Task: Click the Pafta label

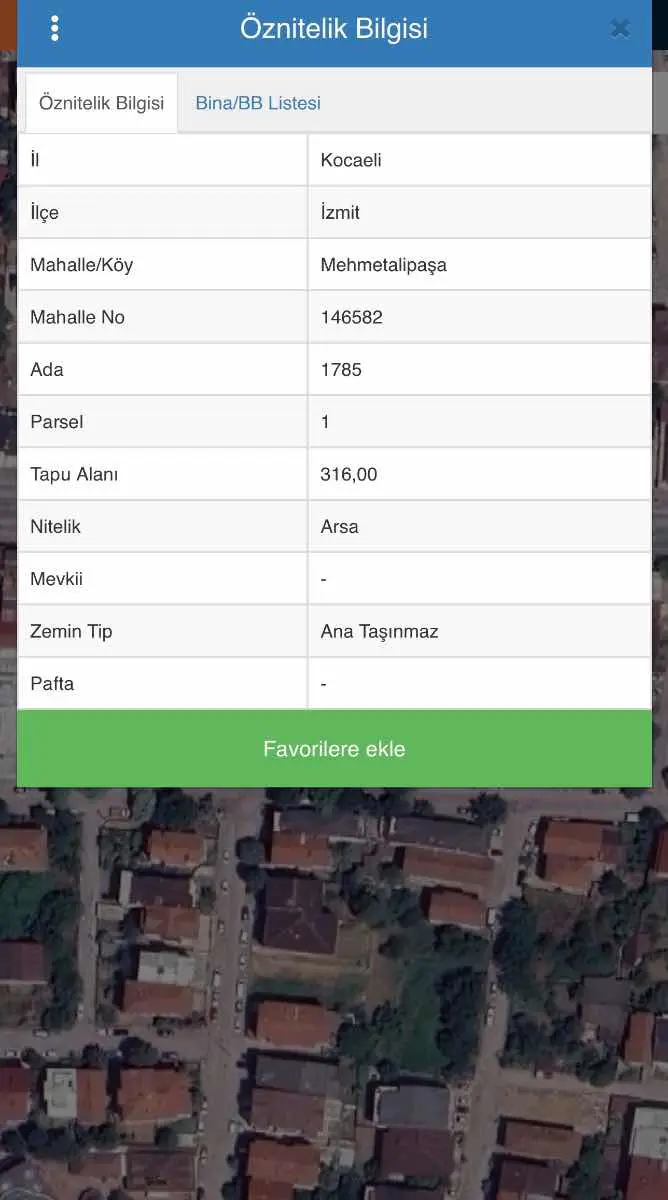Action: point(52,684)
